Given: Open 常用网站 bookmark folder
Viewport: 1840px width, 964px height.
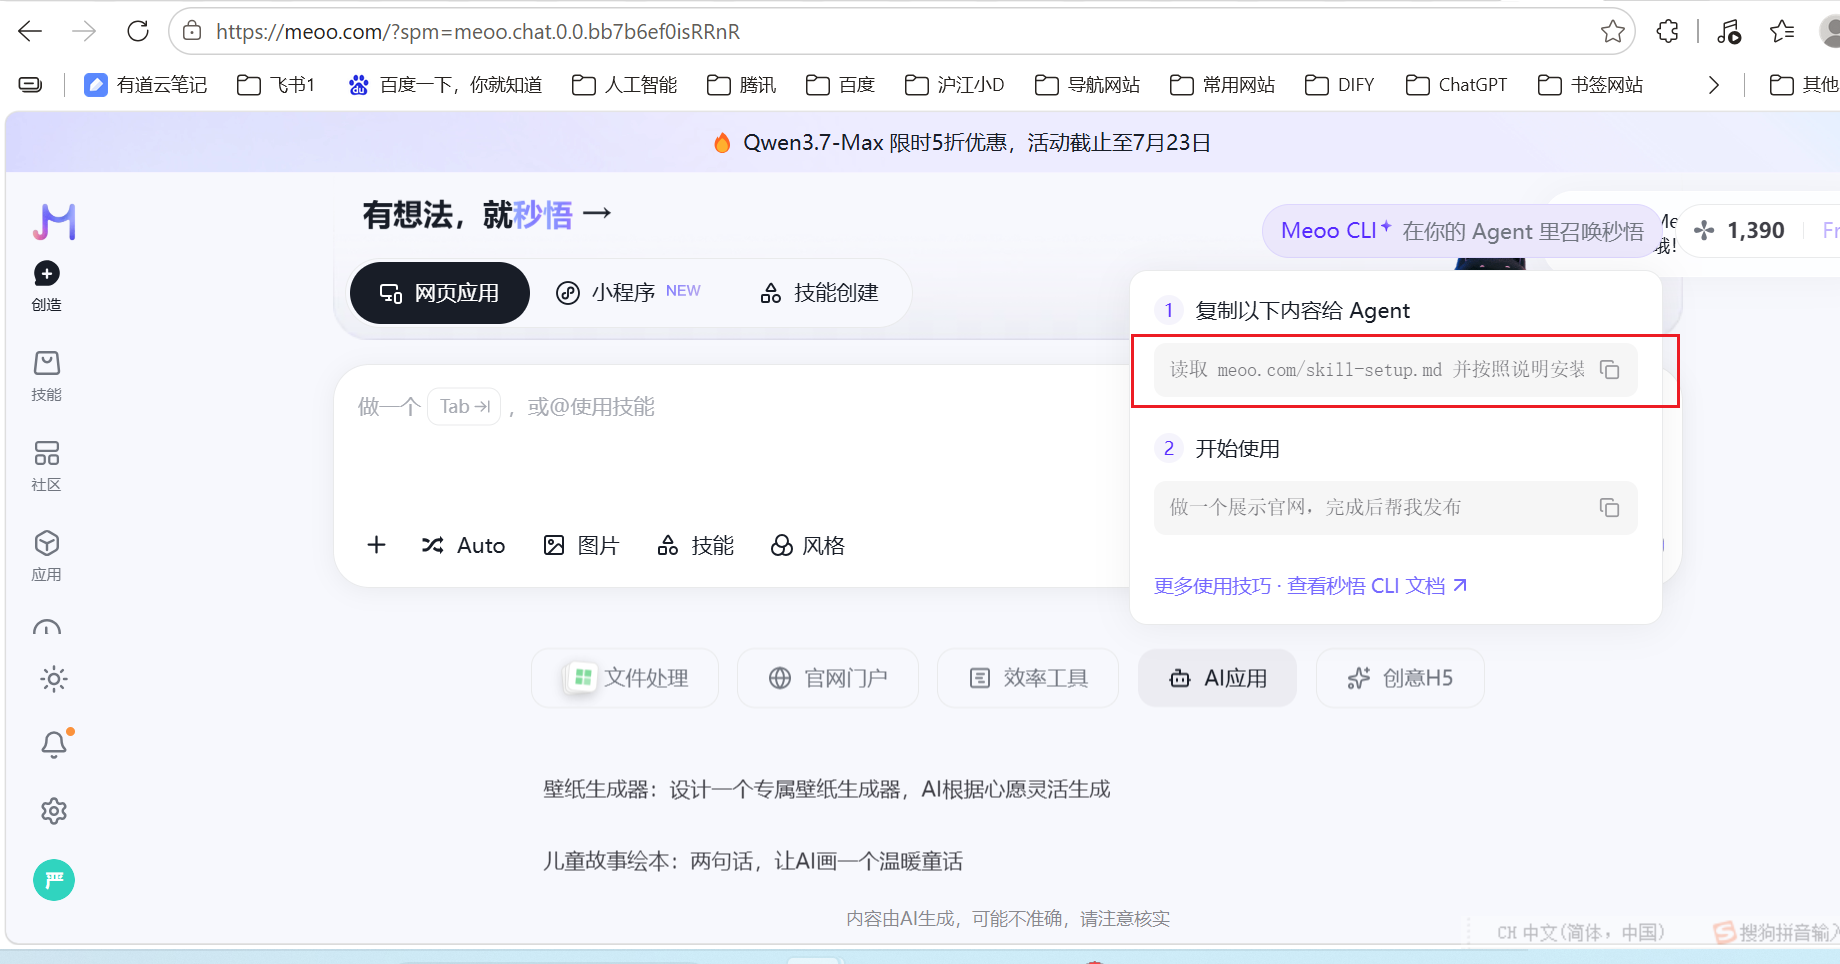Looking at the screenshot, I should pos(1222,85).
